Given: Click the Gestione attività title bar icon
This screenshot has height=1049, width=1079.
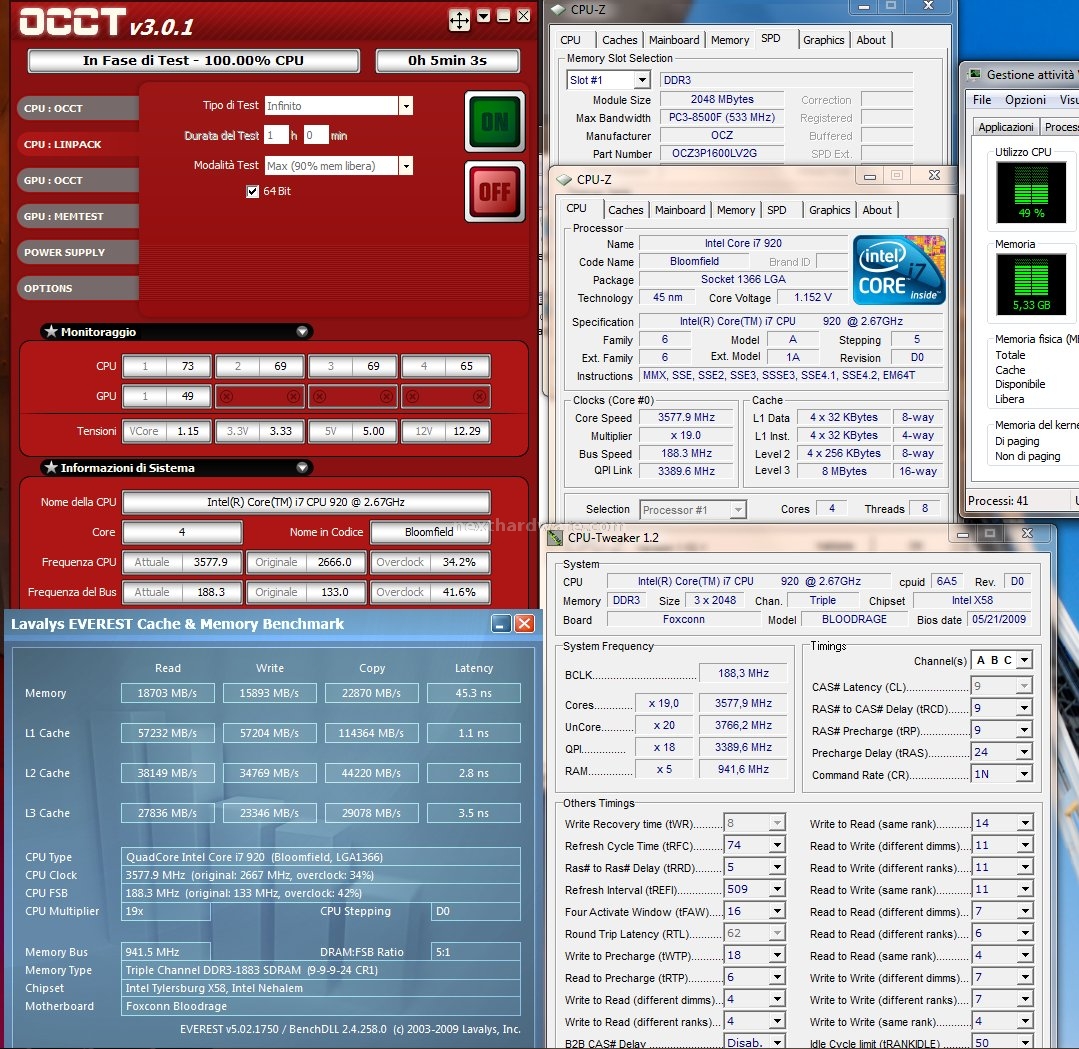Looking at the screenshot, I should pyautogui.click(x=974, y=74).
